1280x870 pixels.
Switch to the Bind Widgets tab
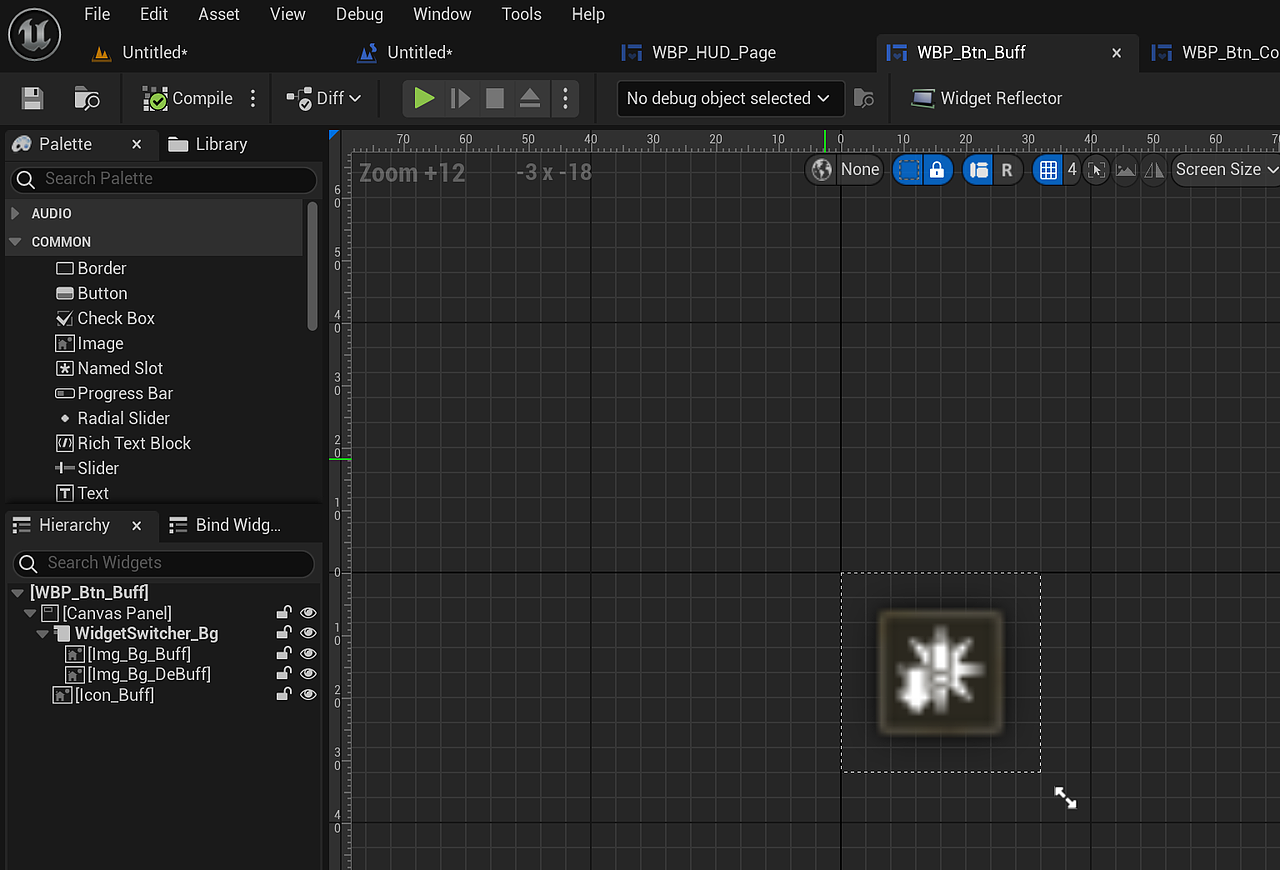226,525
